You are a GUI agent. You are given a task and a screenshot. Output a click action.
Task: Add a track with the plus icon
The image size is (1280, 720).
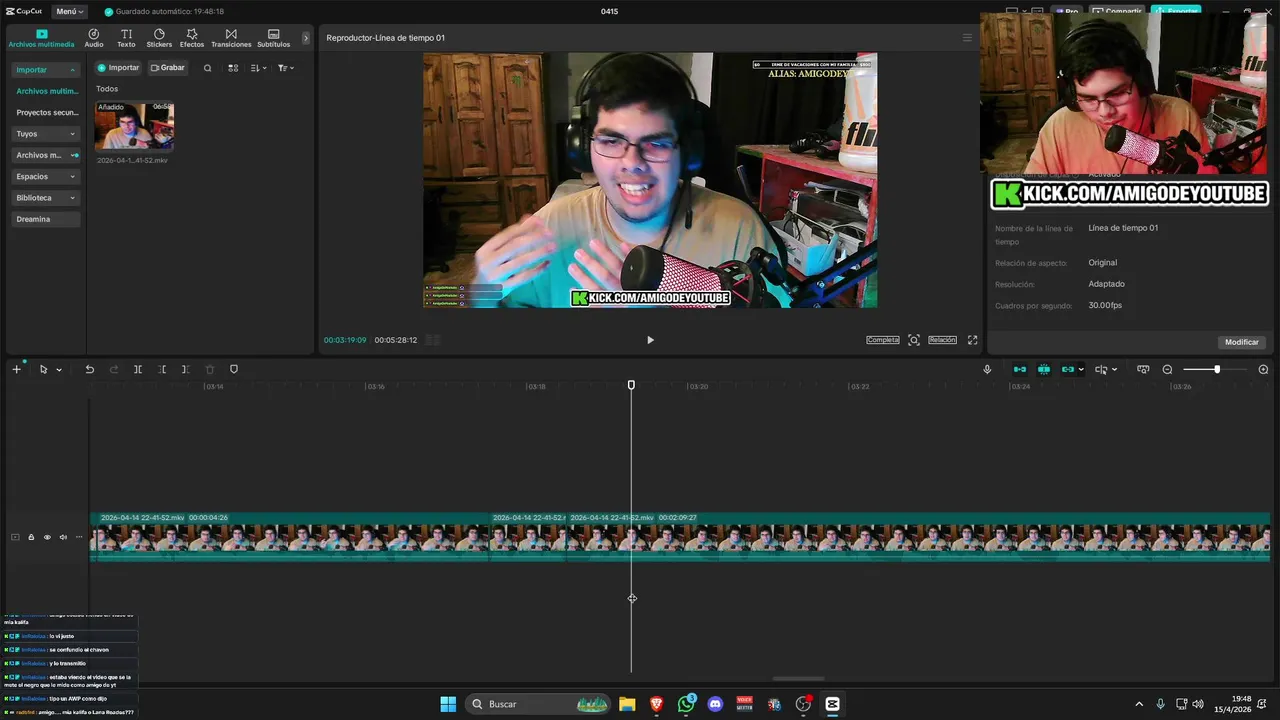pyautogui.click(x=16, y=369)
